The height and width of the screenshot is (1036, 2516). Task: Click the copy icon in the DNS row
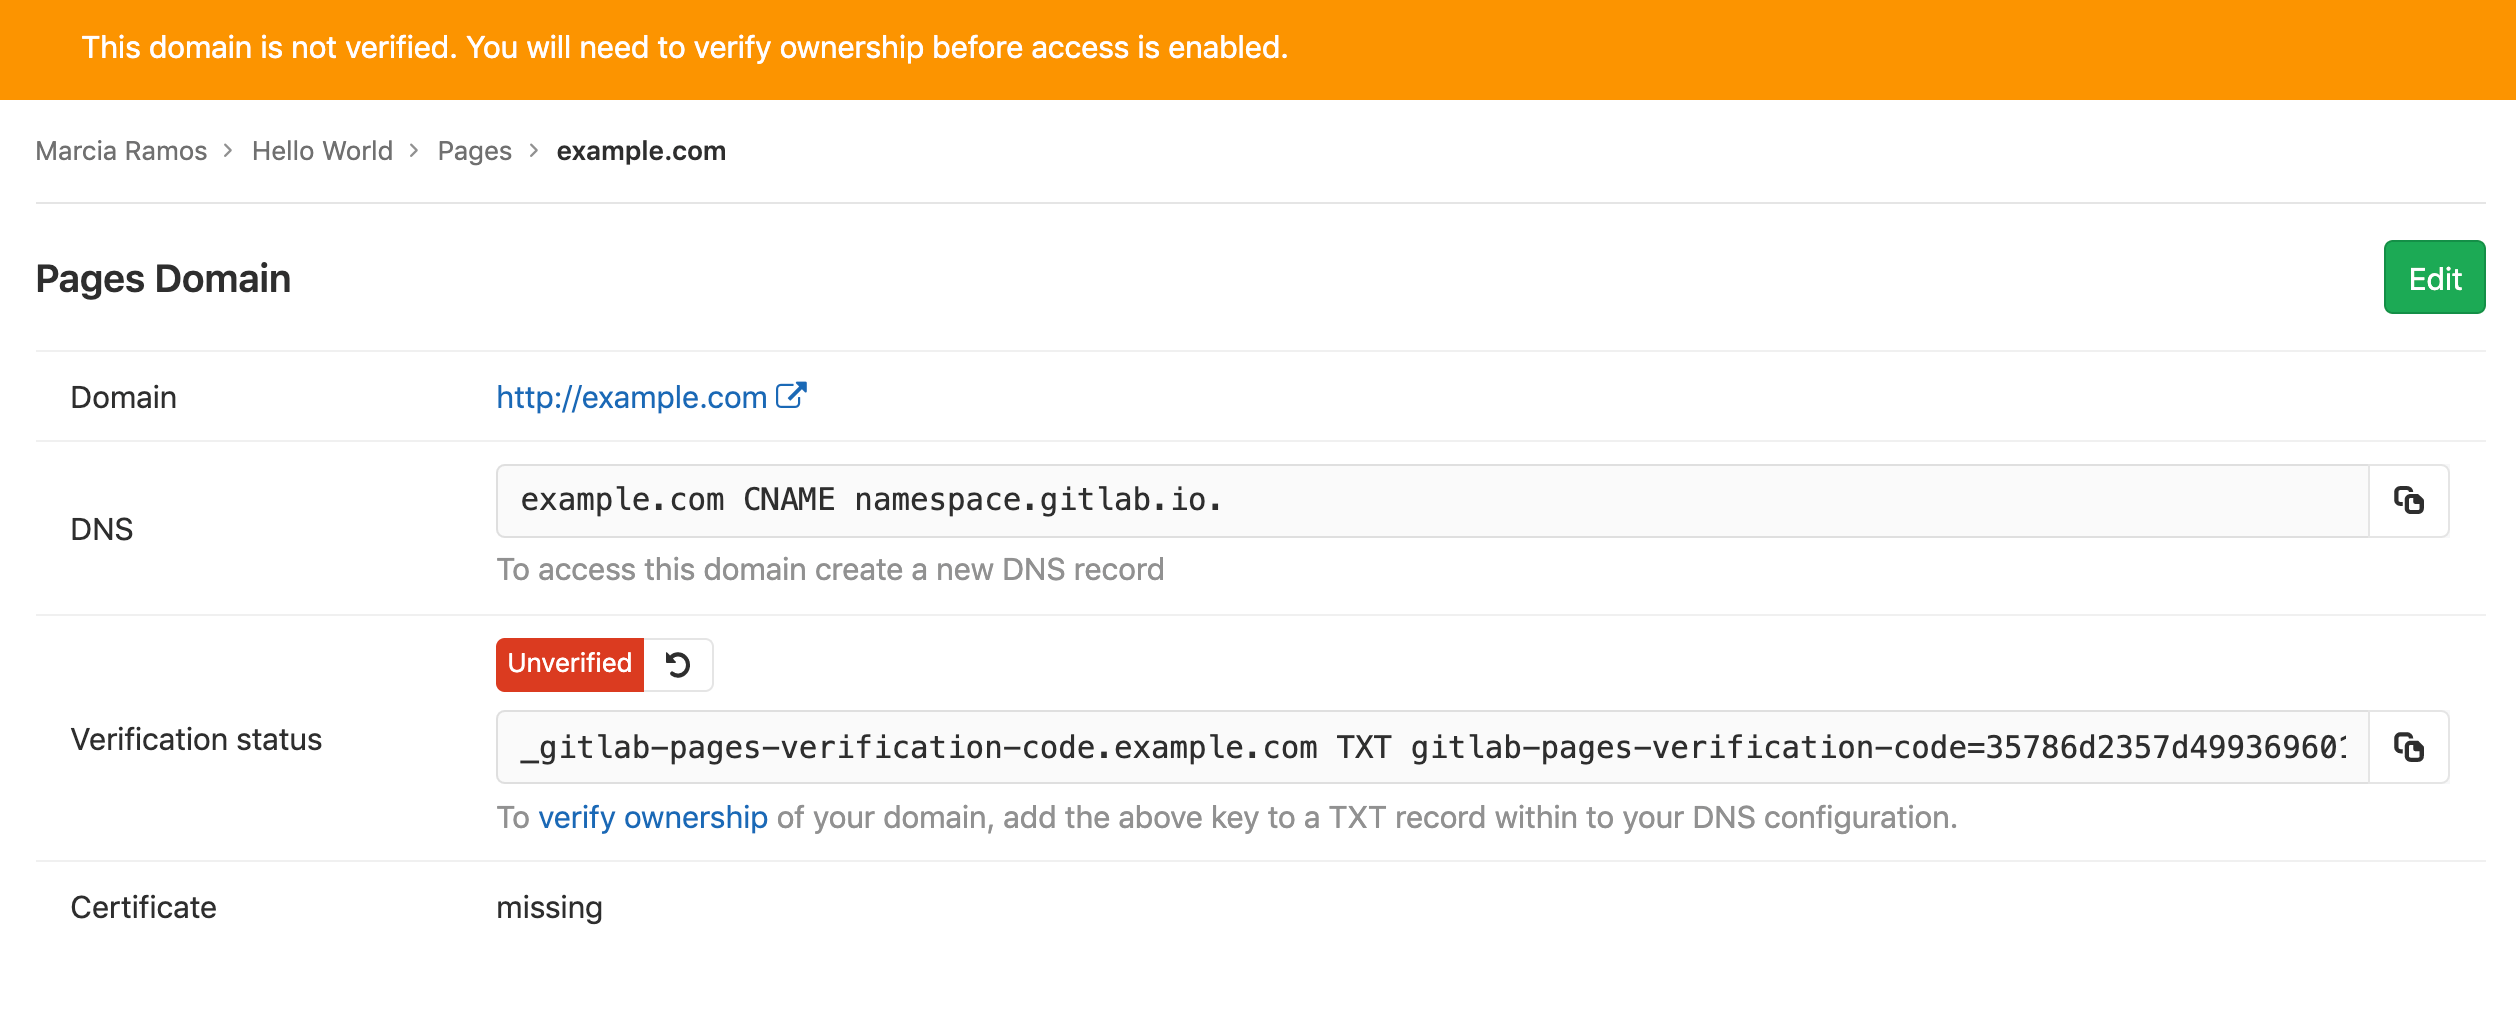(2410, 500)
